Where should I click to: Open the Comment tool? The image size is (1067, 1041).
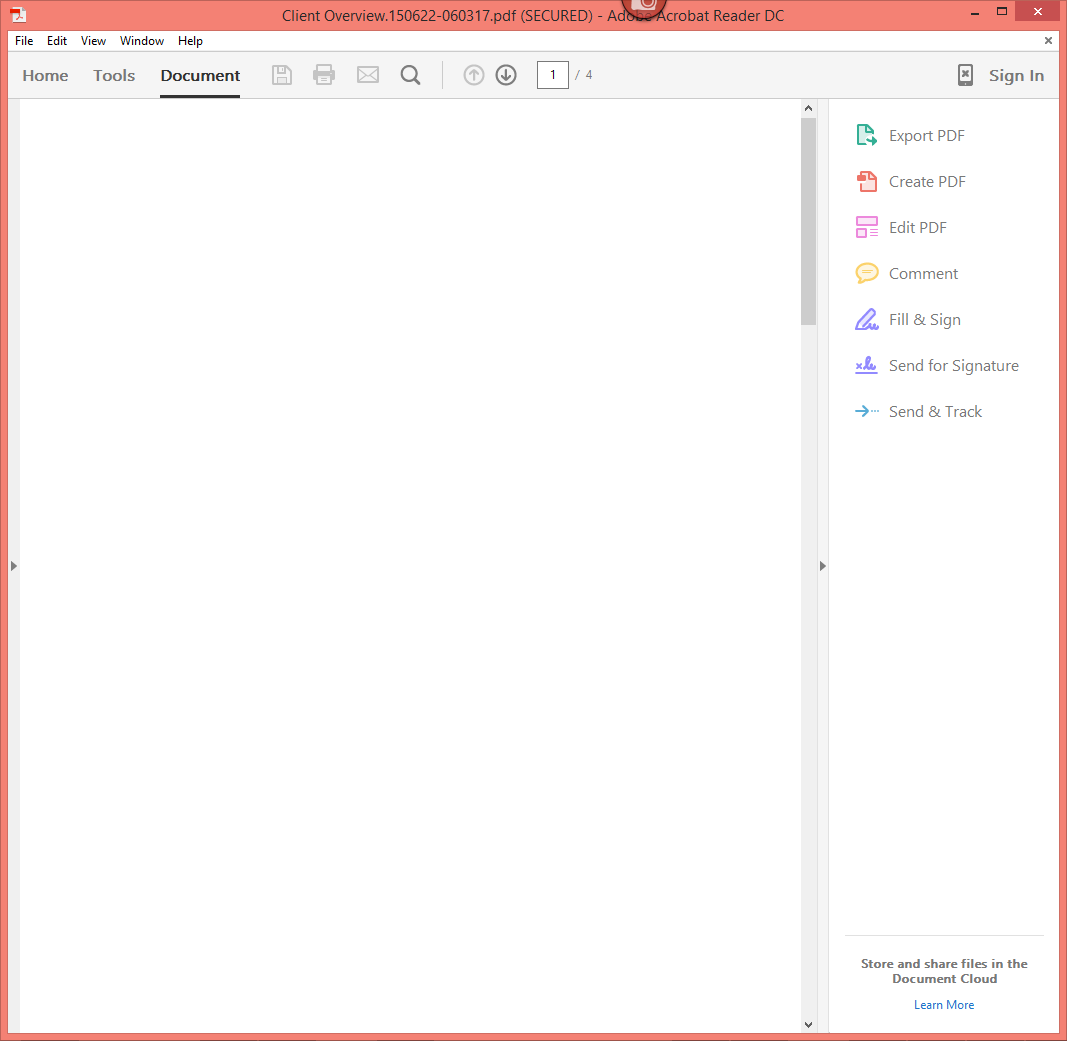coord(922,273)
